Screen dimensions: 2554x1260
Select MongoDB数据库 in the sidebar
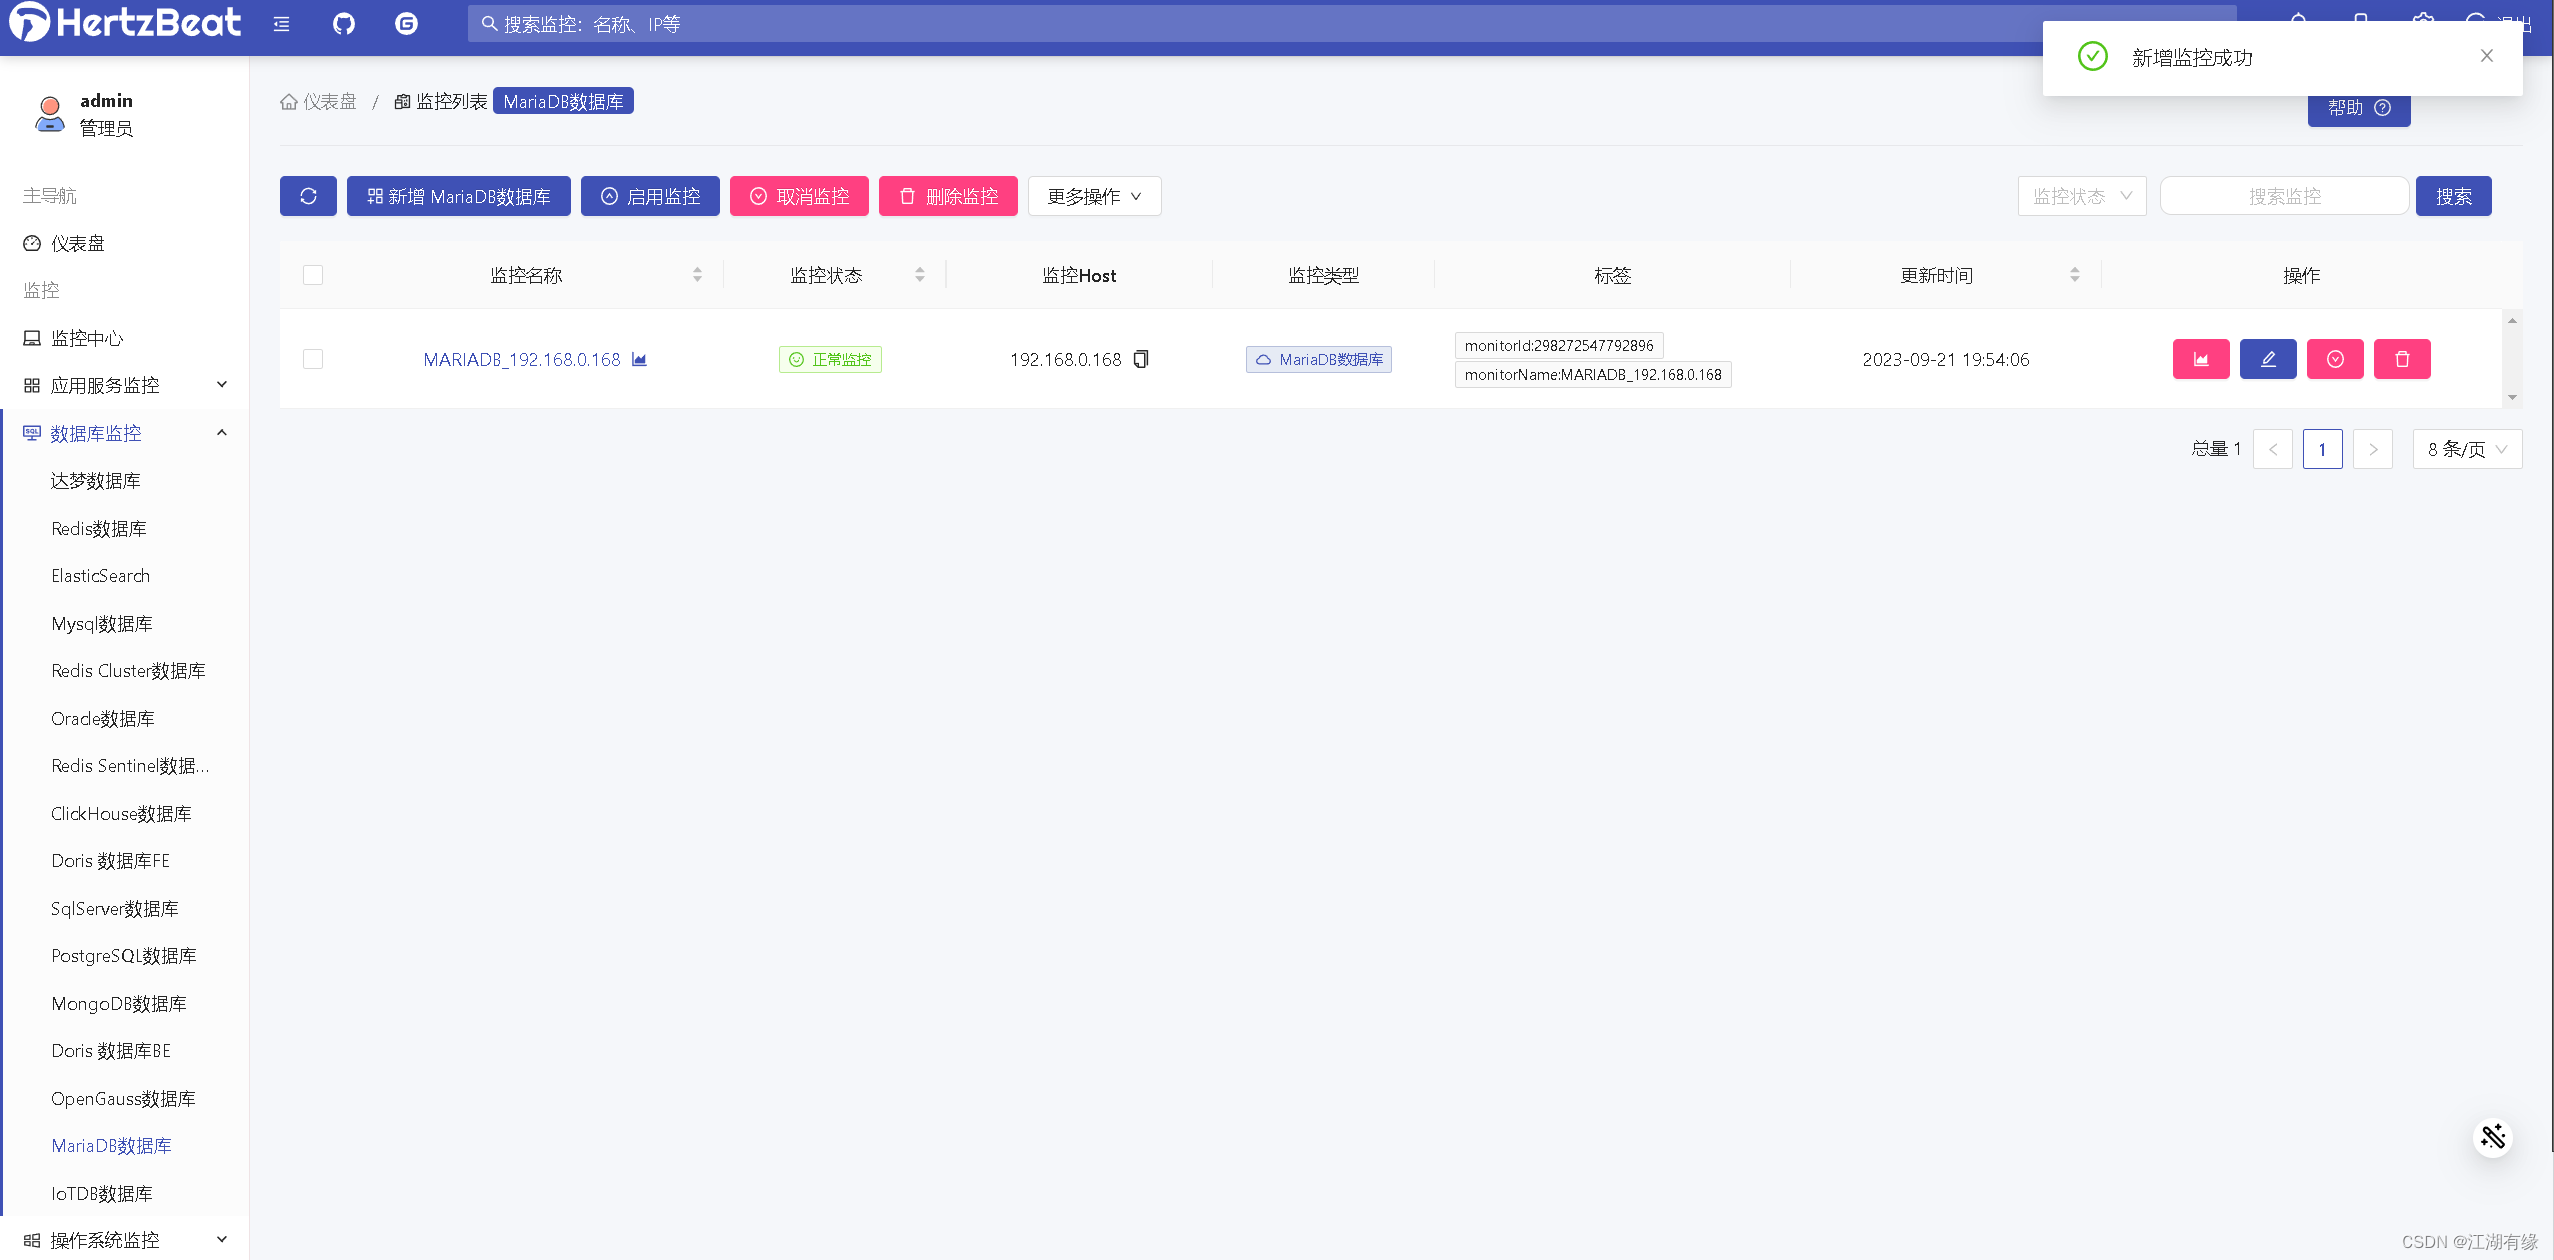pyautogui.click(x=119, y=1003)
